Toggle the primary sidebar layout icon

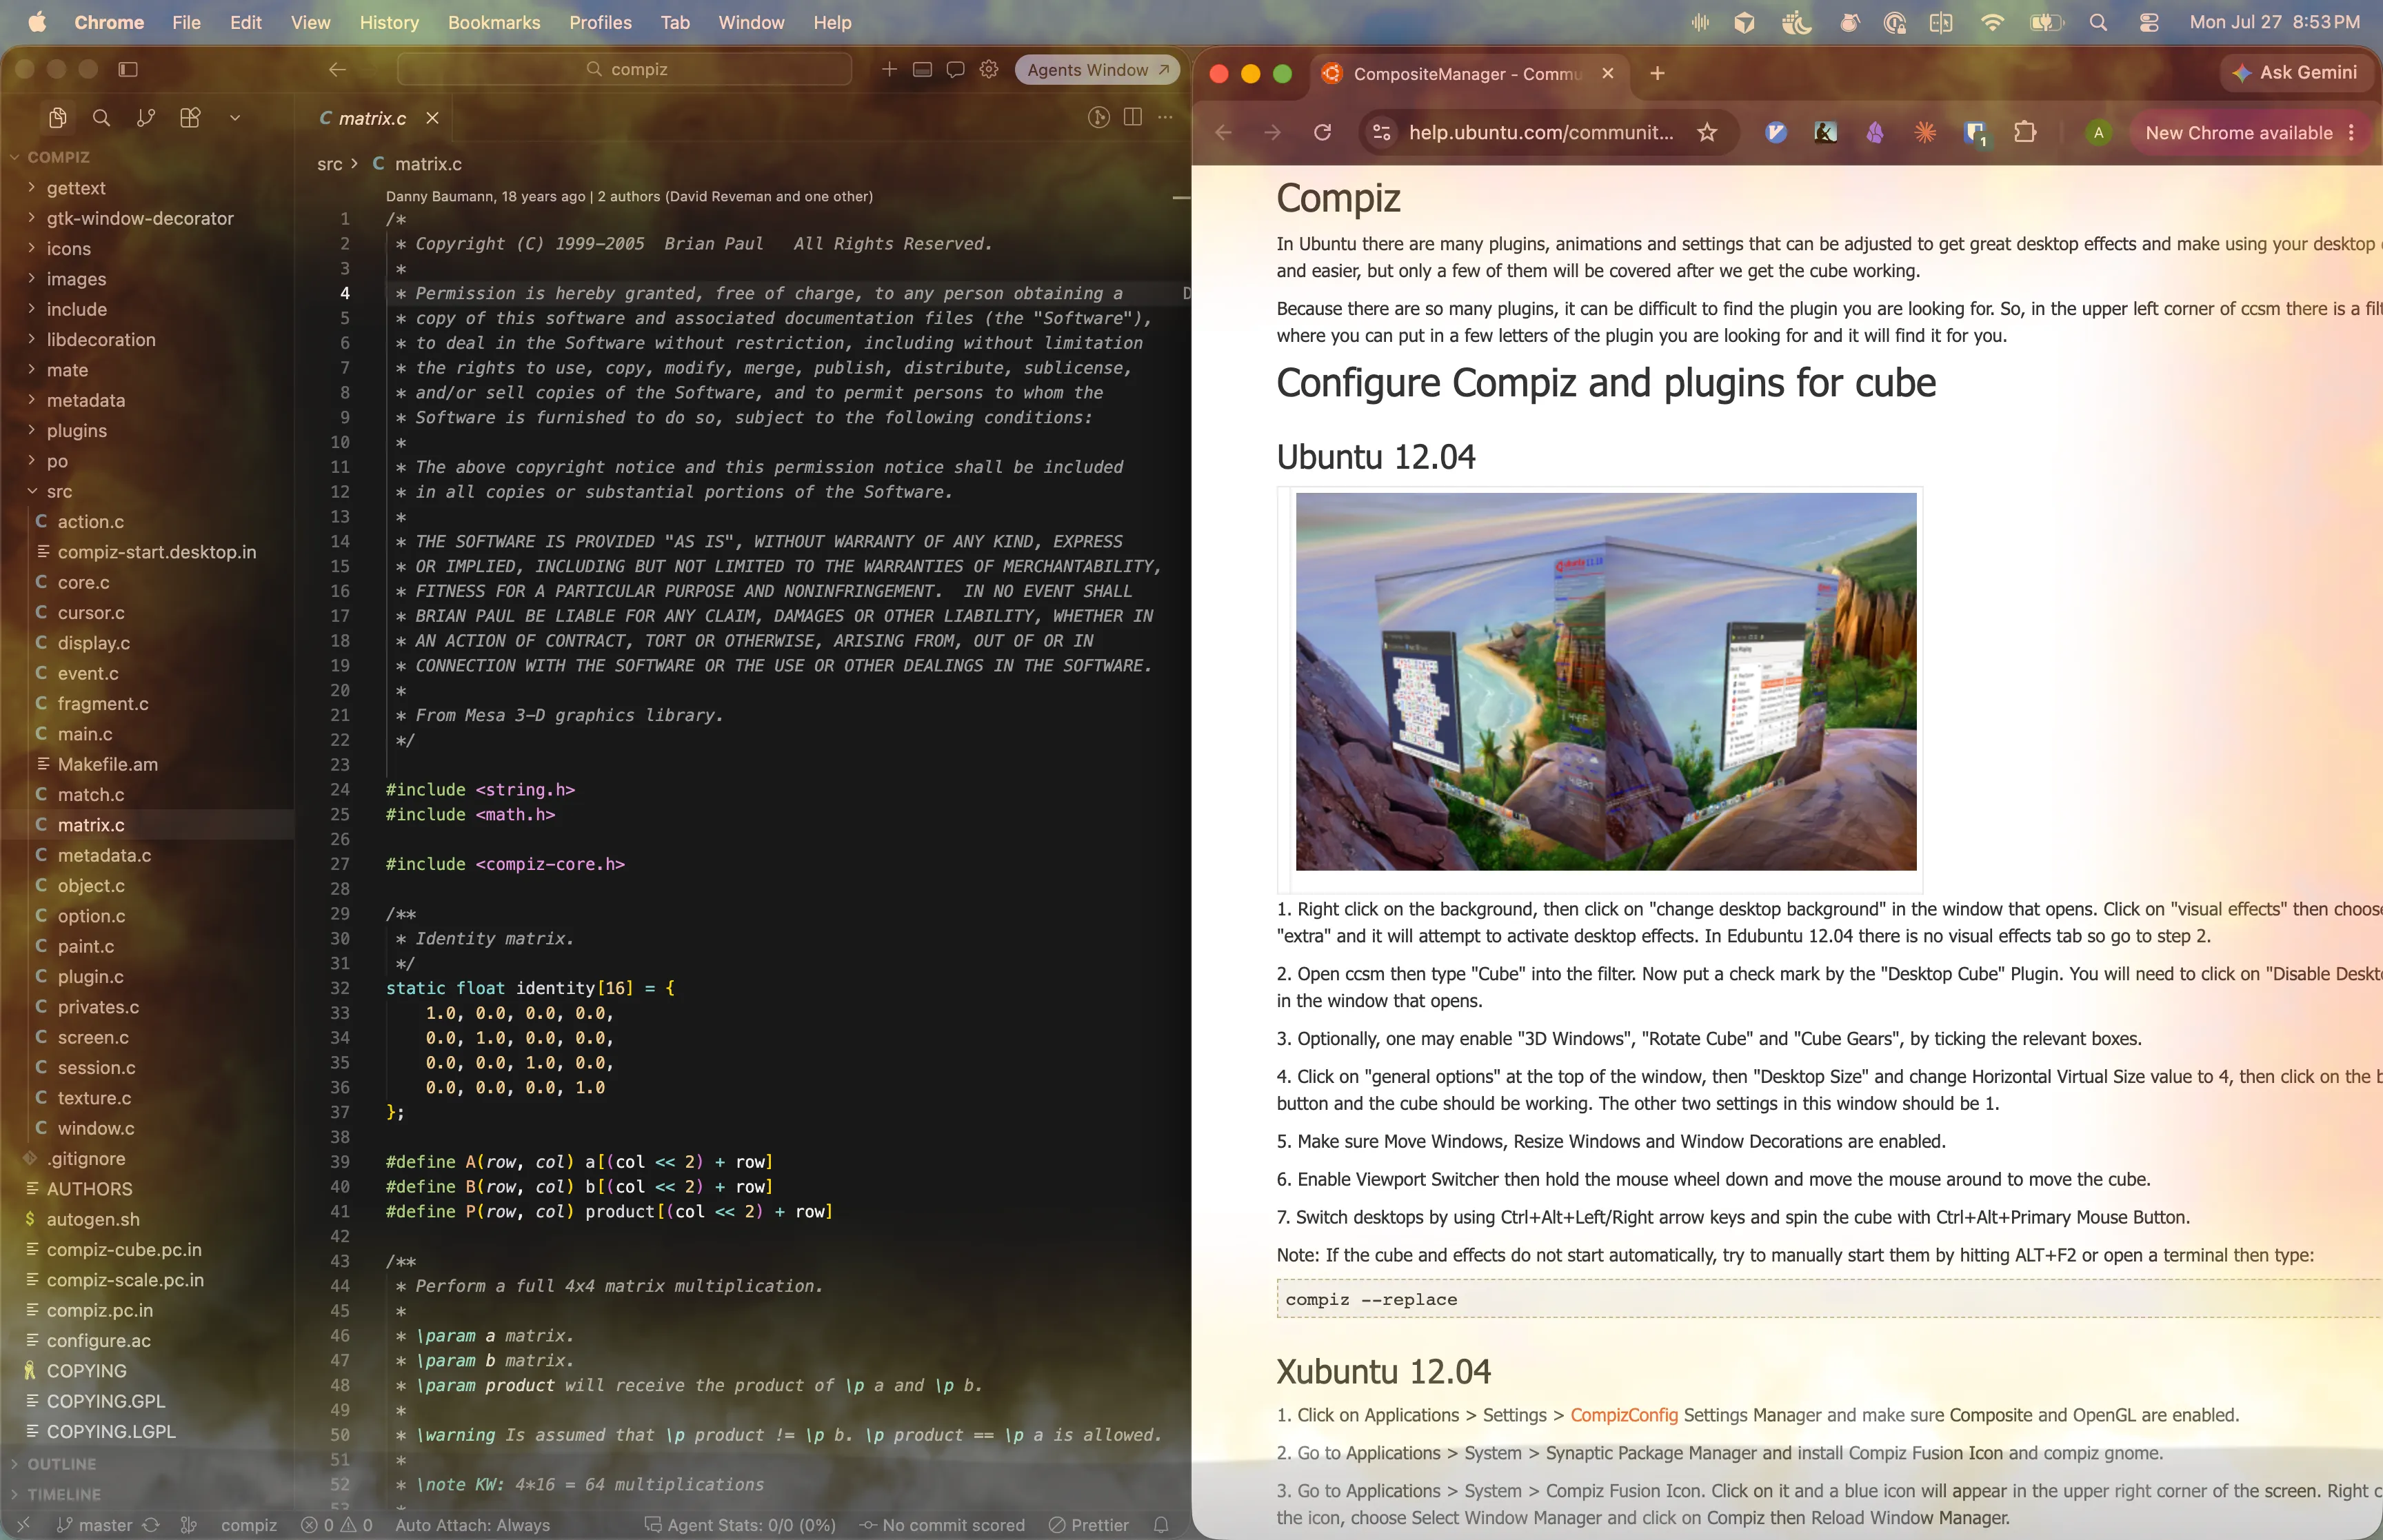pyautogui.click(x=128, y=69)
